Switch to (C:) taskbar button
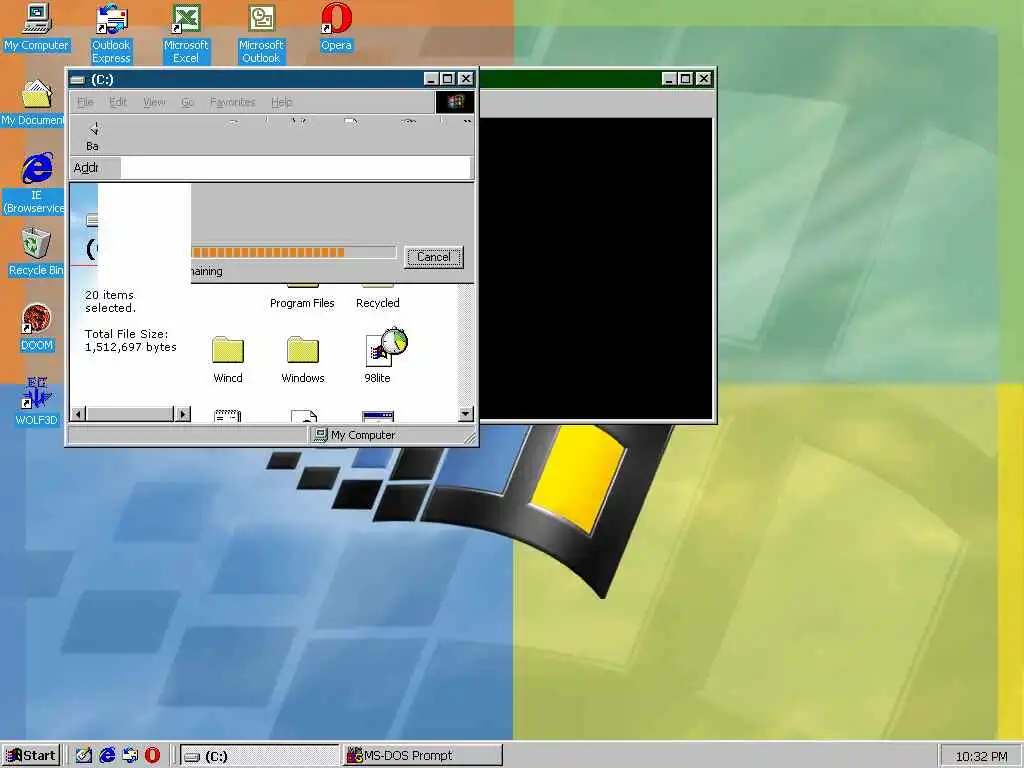The height and width of the screenshot is (768, 1024). click(259, 756)
